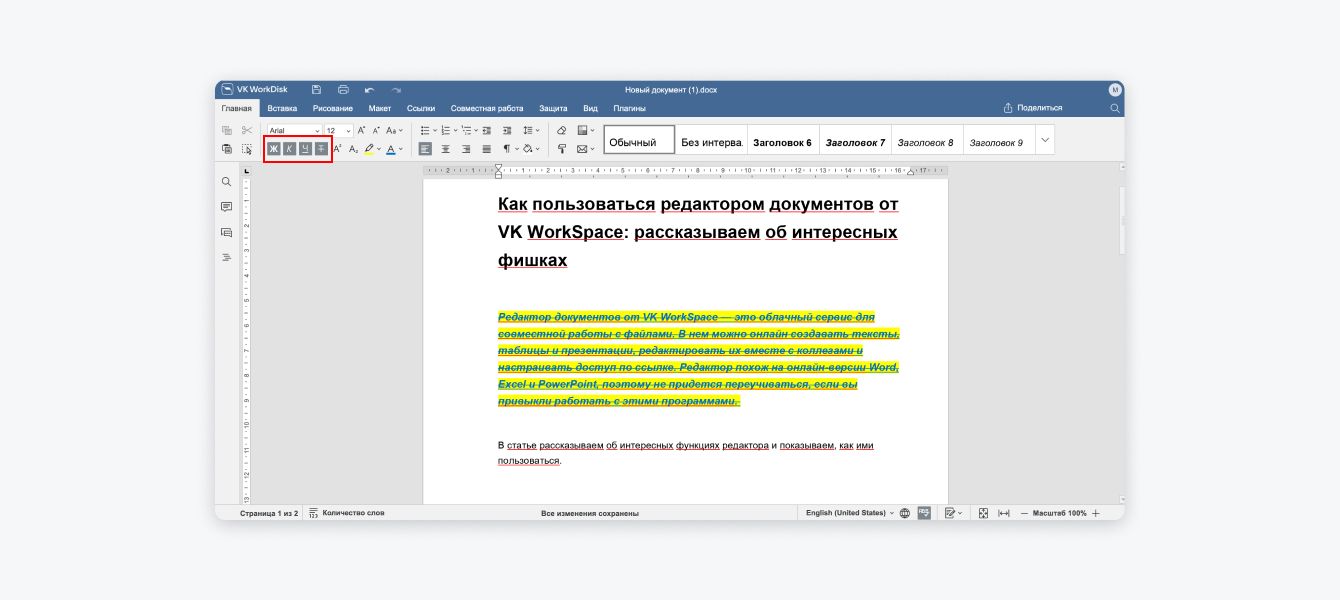This screenshot has width=1340, height=600.
Task: Click the Поделиться share button
Action: 1033,108
